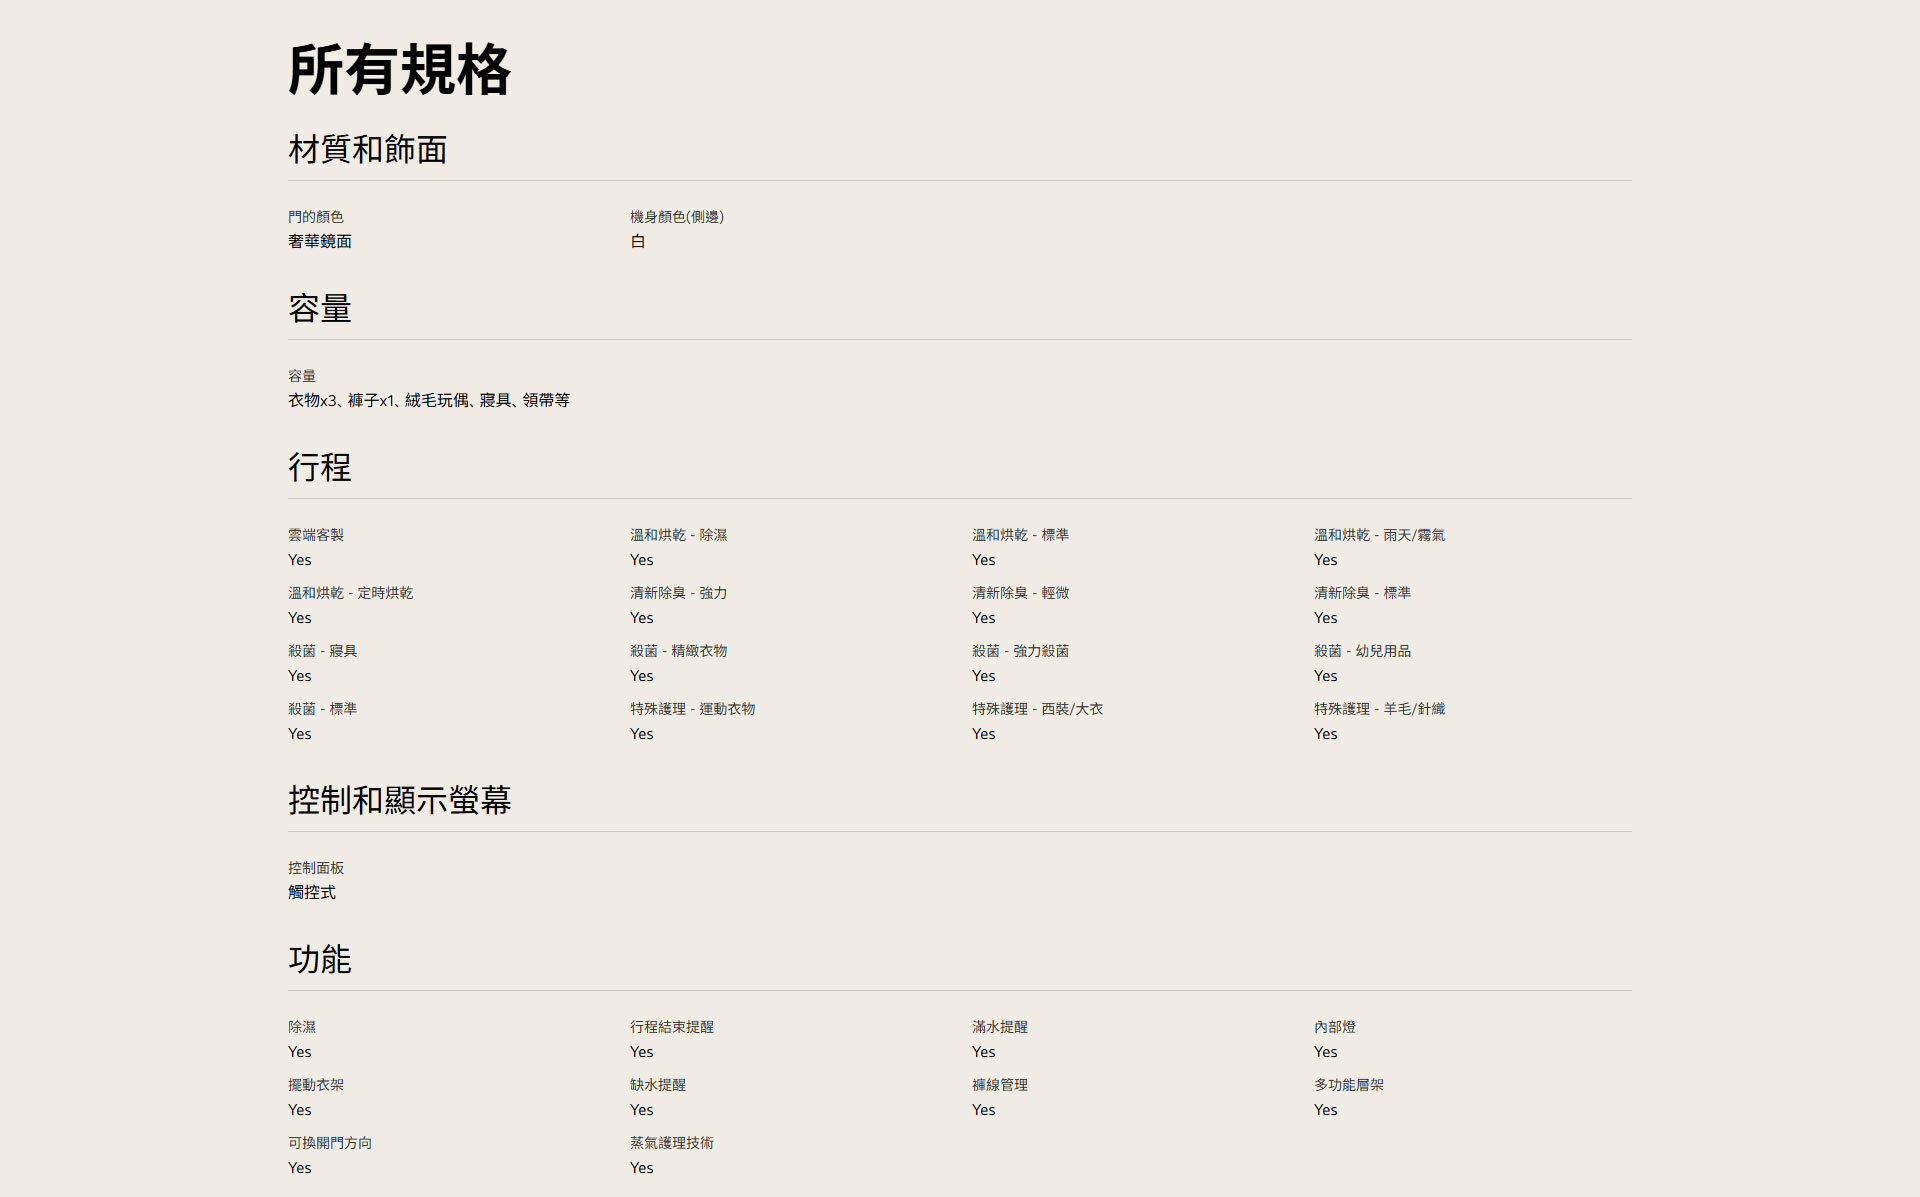This screenshot has height=1197, width=1920.
Task: Select the 褲線管理 feature label
Action: [999, 1085]
